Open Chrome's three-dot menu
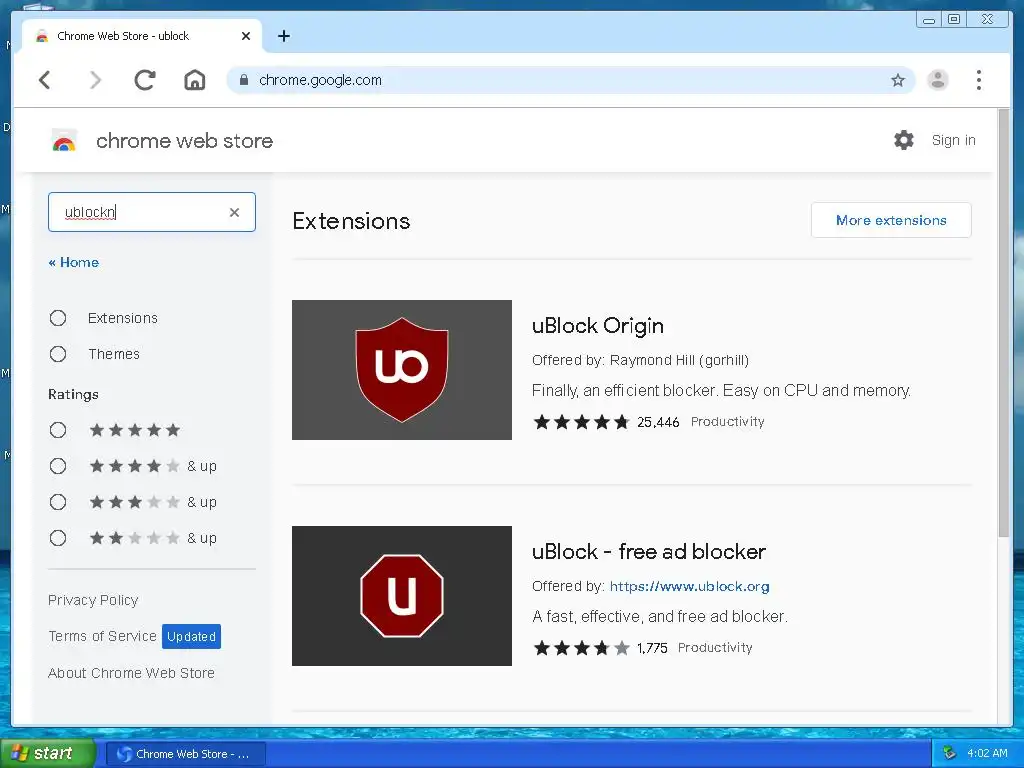Image resolution: width=1024 pixels, height=768 pixels. (978, 80)
